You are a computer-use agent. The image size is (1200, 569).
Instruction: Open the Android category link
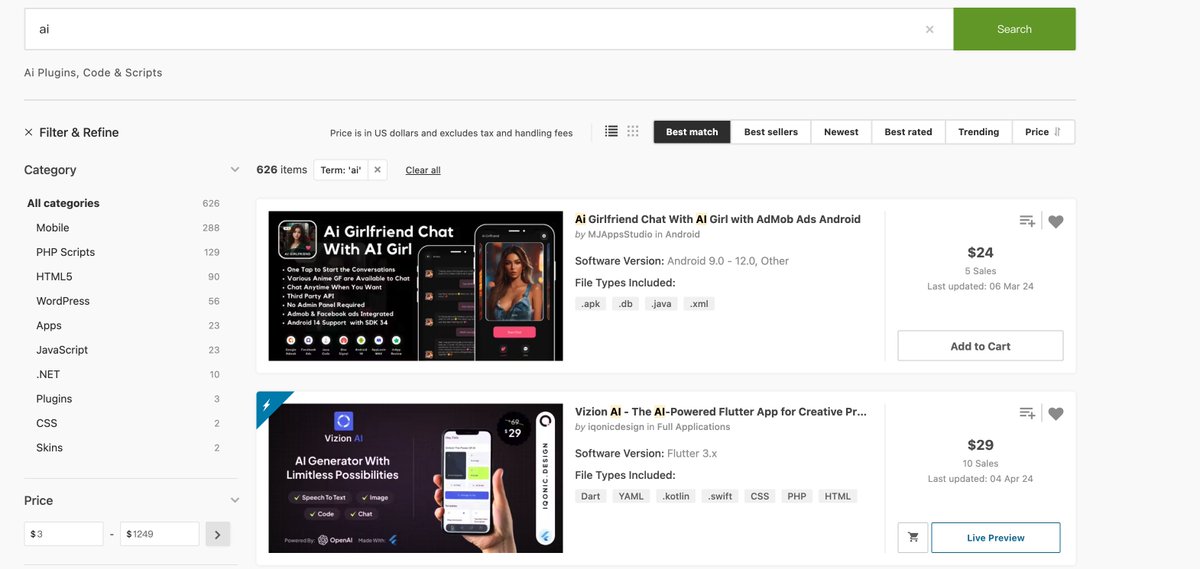click(683, 234)
